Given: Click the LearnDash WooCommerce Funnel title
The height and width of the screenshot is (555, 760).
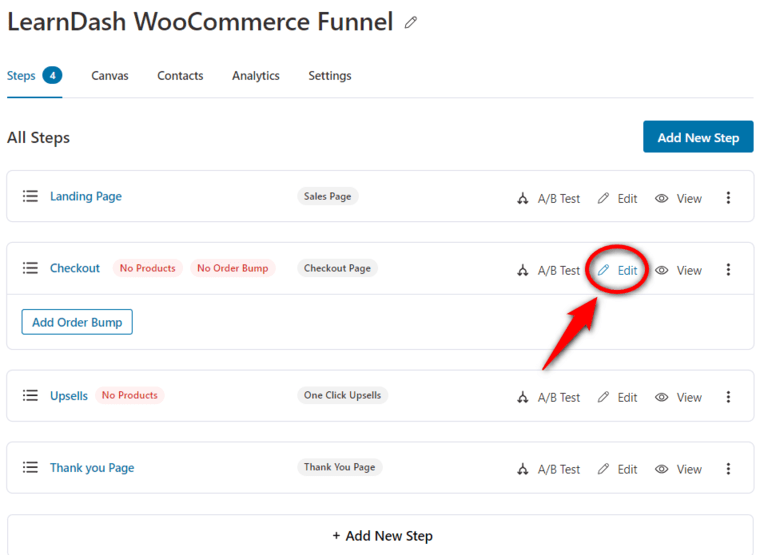Looking at the screenshot, I should point(200,22).
